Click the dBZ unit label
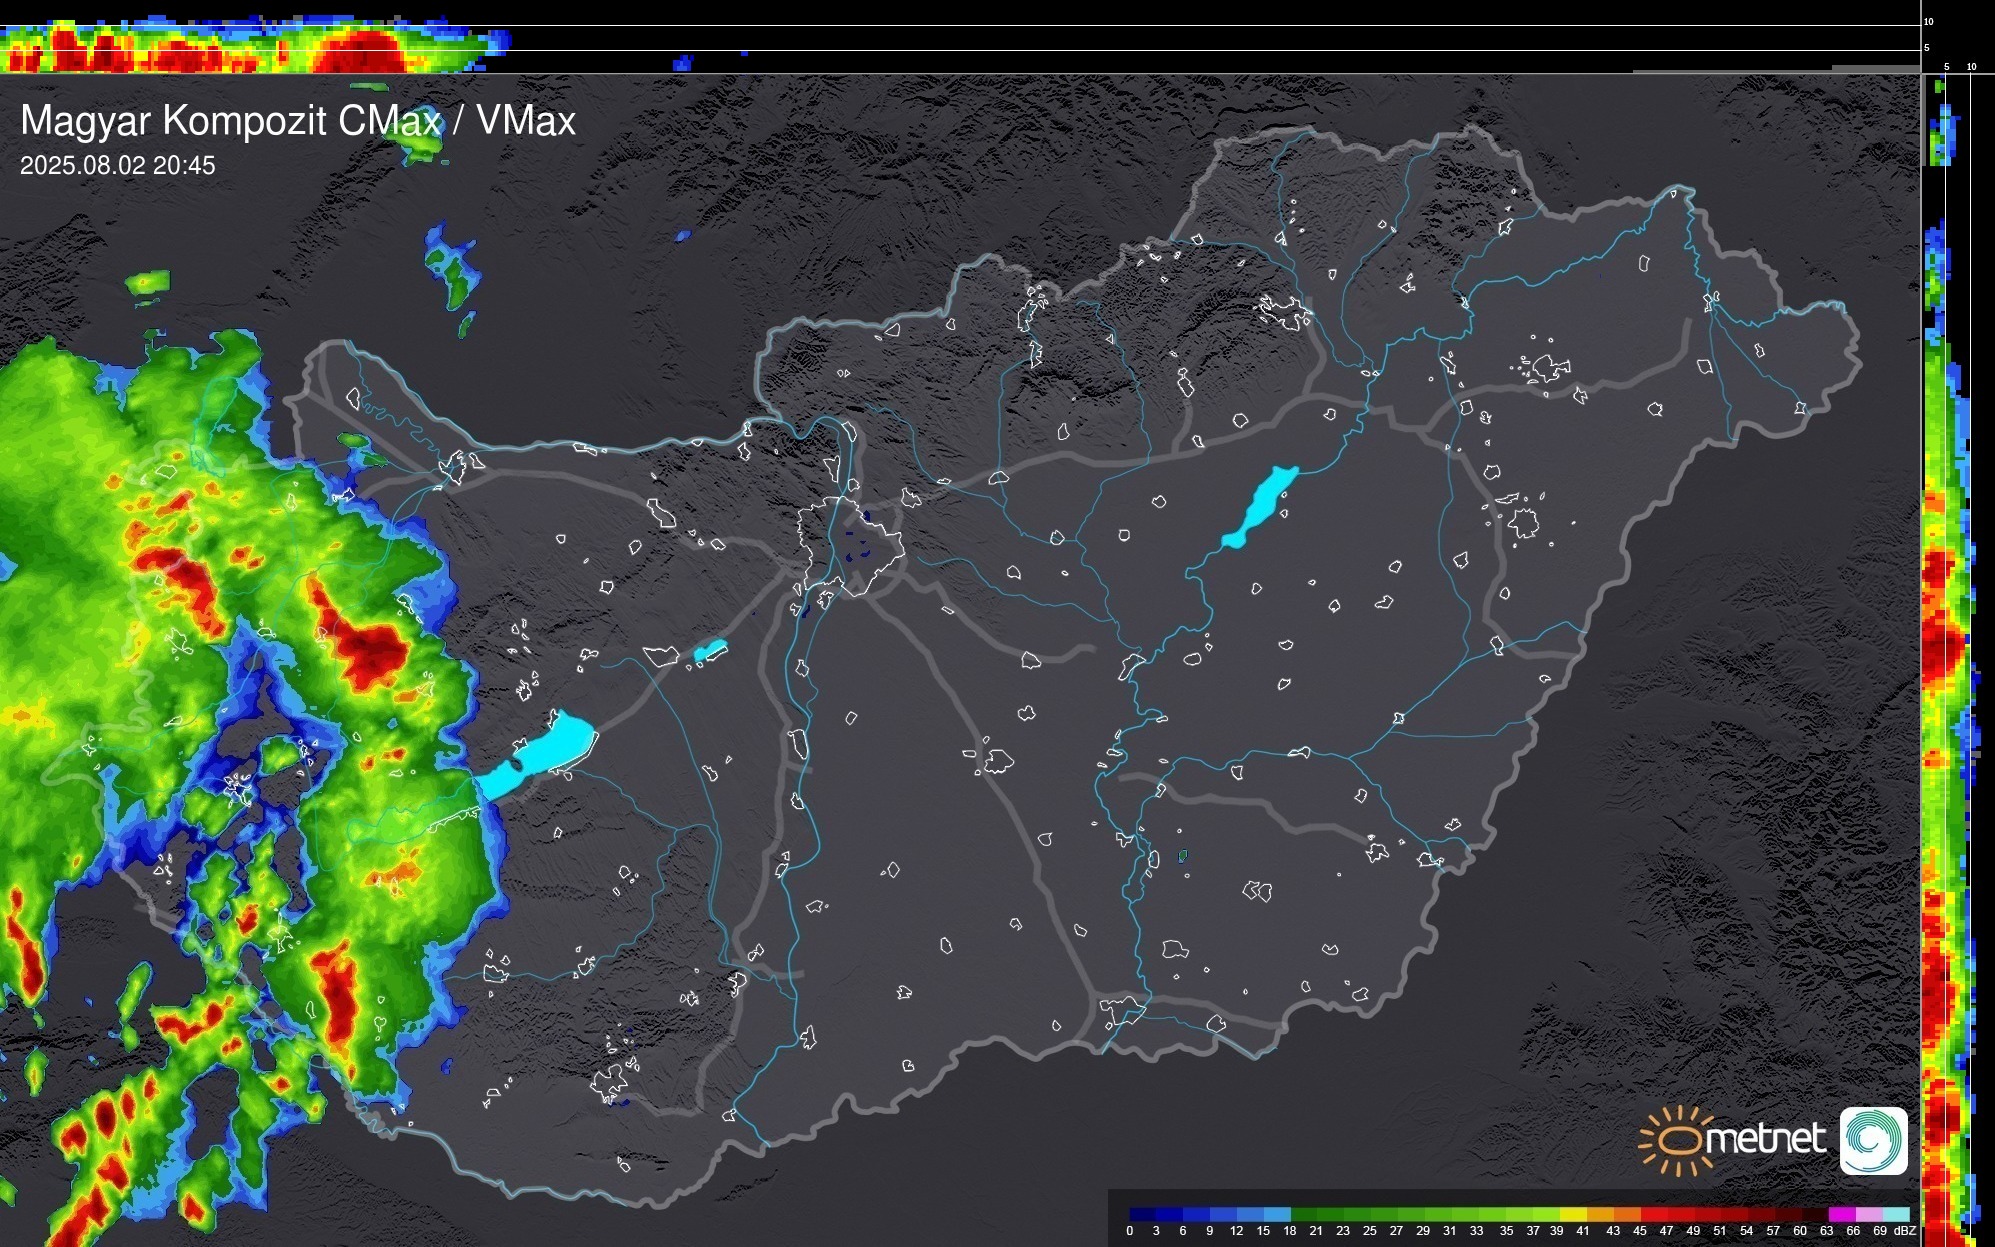1995x1247 pixels. coord(1905,1231)
